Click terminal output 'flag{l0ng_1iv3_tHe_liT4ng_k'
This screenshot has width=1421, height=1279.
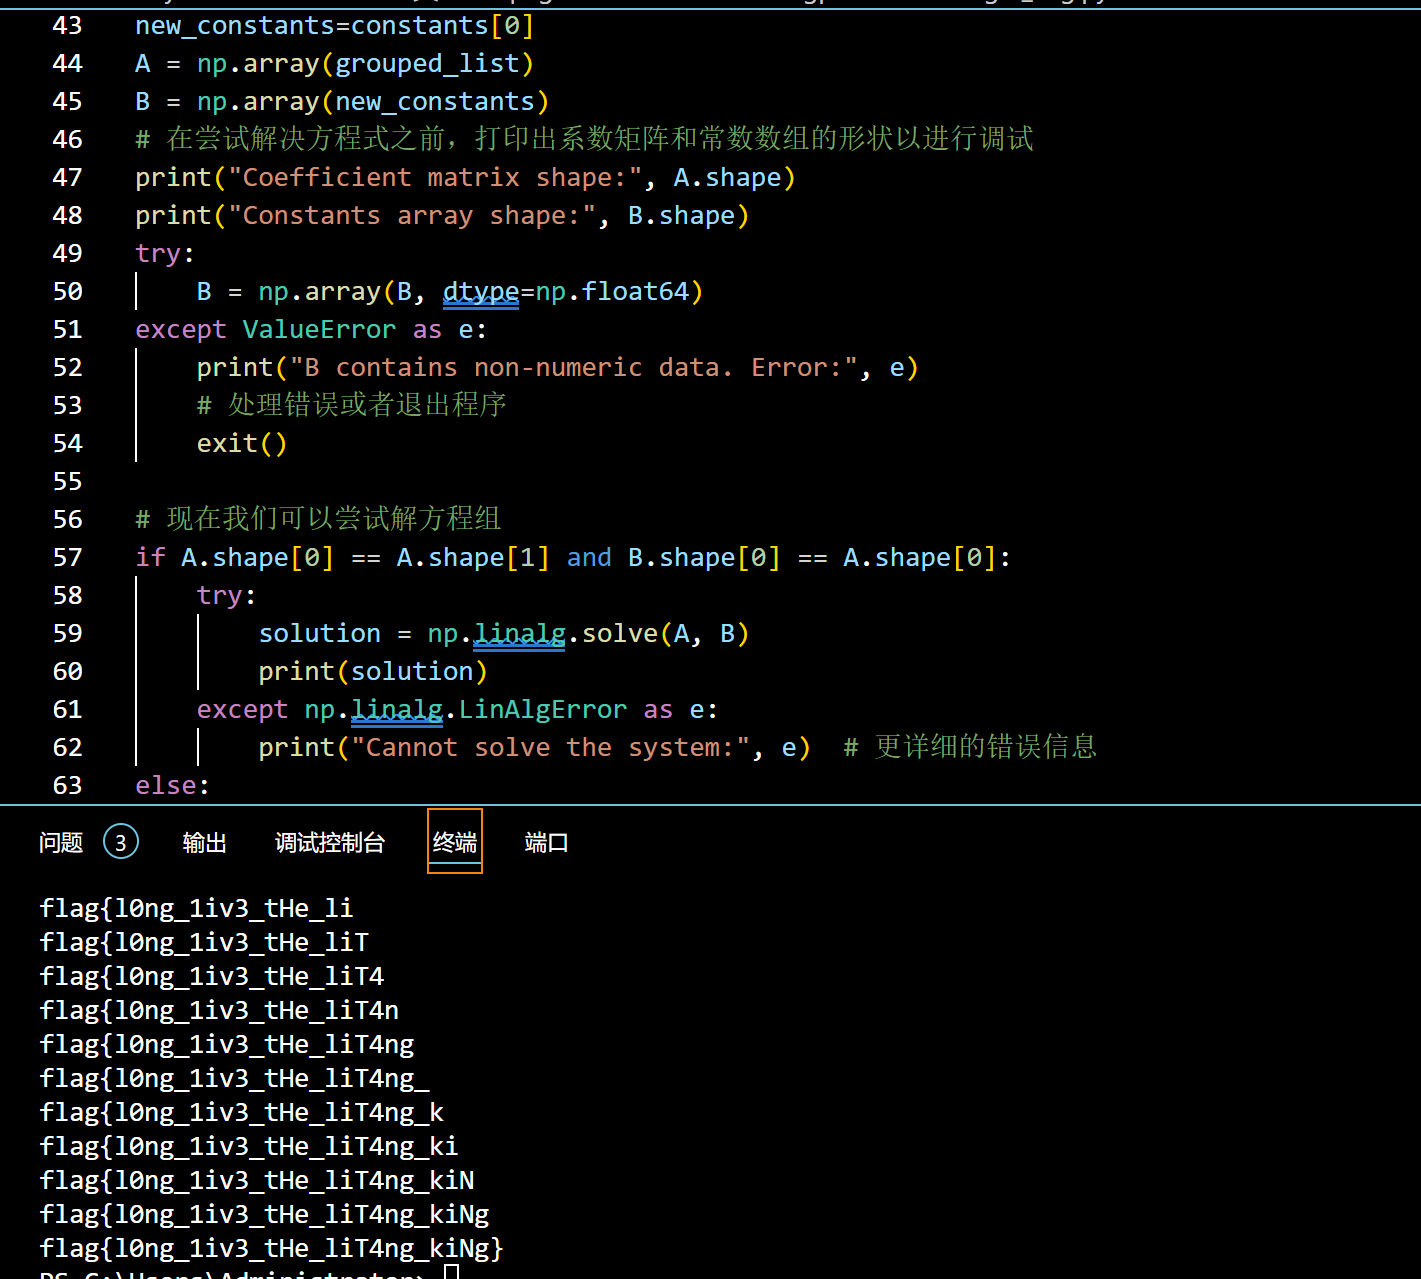coord(242,1112)
